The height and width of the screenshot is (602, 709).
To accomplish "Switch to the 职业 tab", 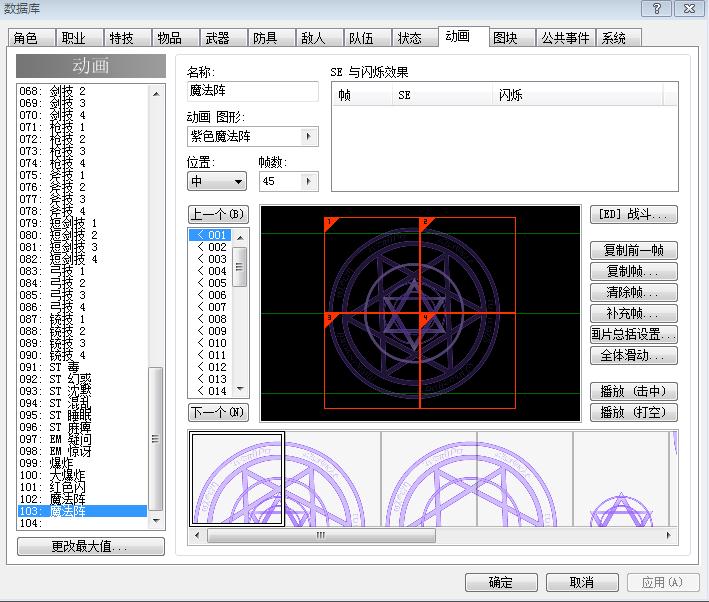I will pyautogui.click(x=79, y=38).
